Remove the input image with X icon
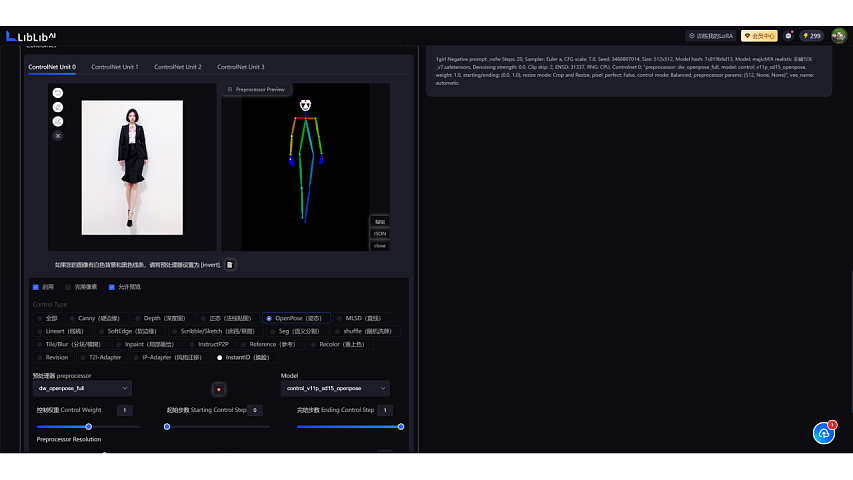The height and width of the screenshot is (480, 853). 58,136
